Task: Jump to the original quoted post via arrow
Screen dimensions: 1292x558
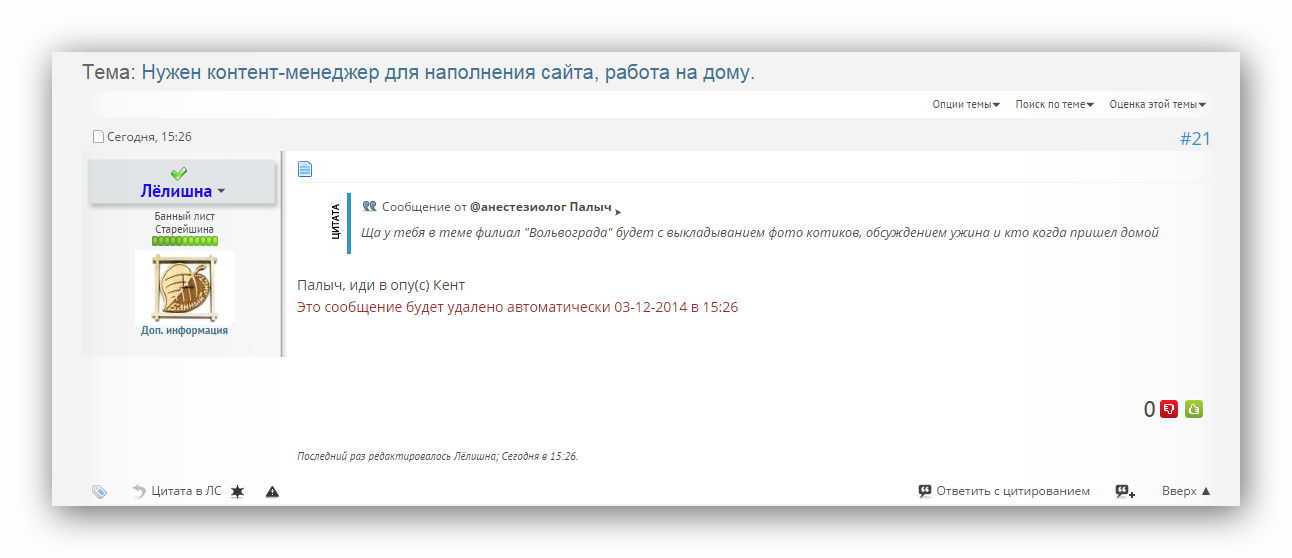Action: point(618,211)
